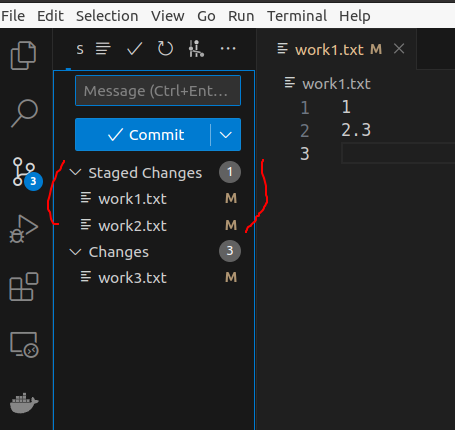Open the Edit menu

point(50,16)
